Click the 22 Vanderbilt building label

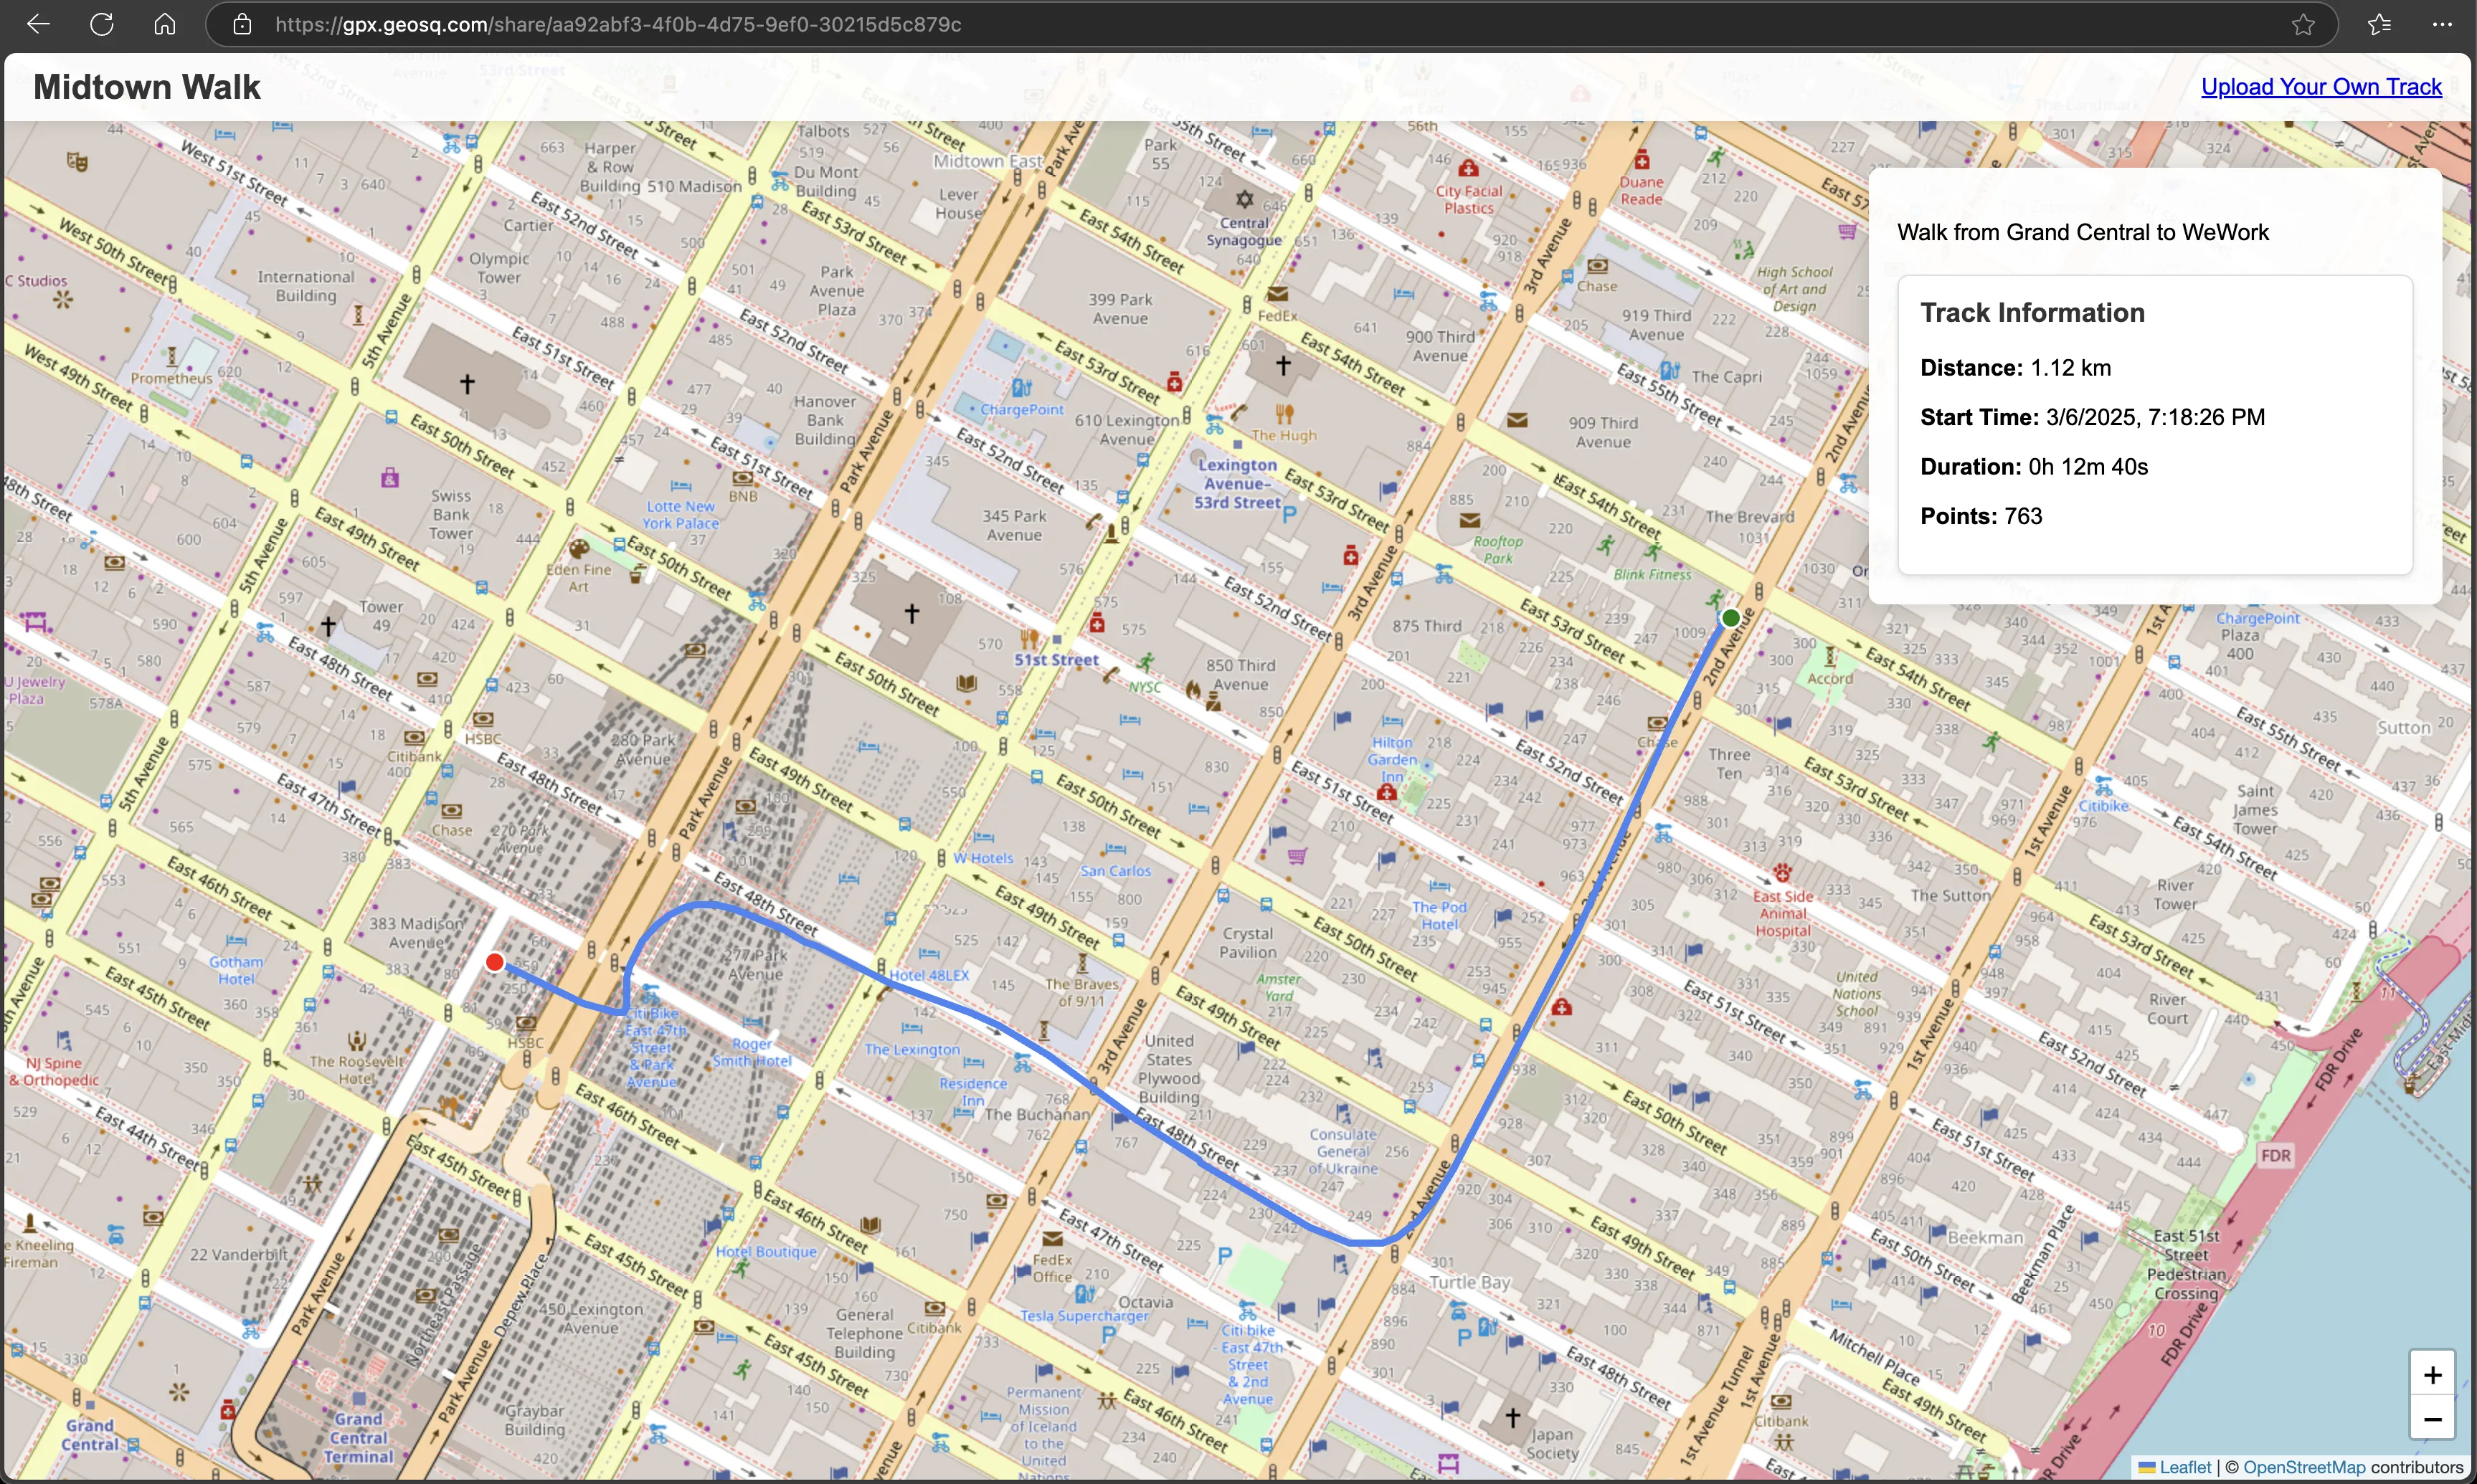(x=238, y=1254)
